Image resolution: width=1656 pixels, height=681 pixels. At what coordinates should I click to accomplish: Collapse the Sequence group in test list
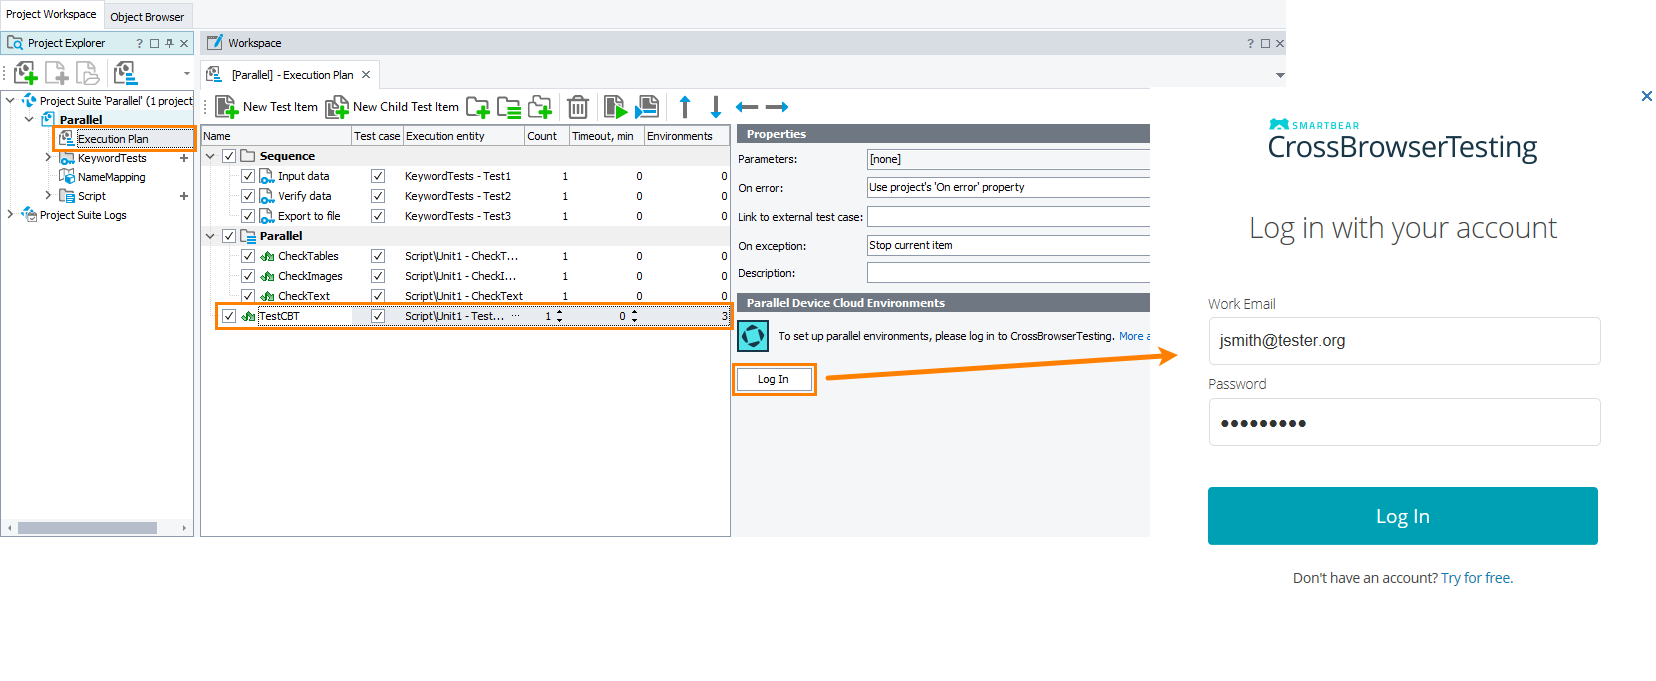coord(210,156)
